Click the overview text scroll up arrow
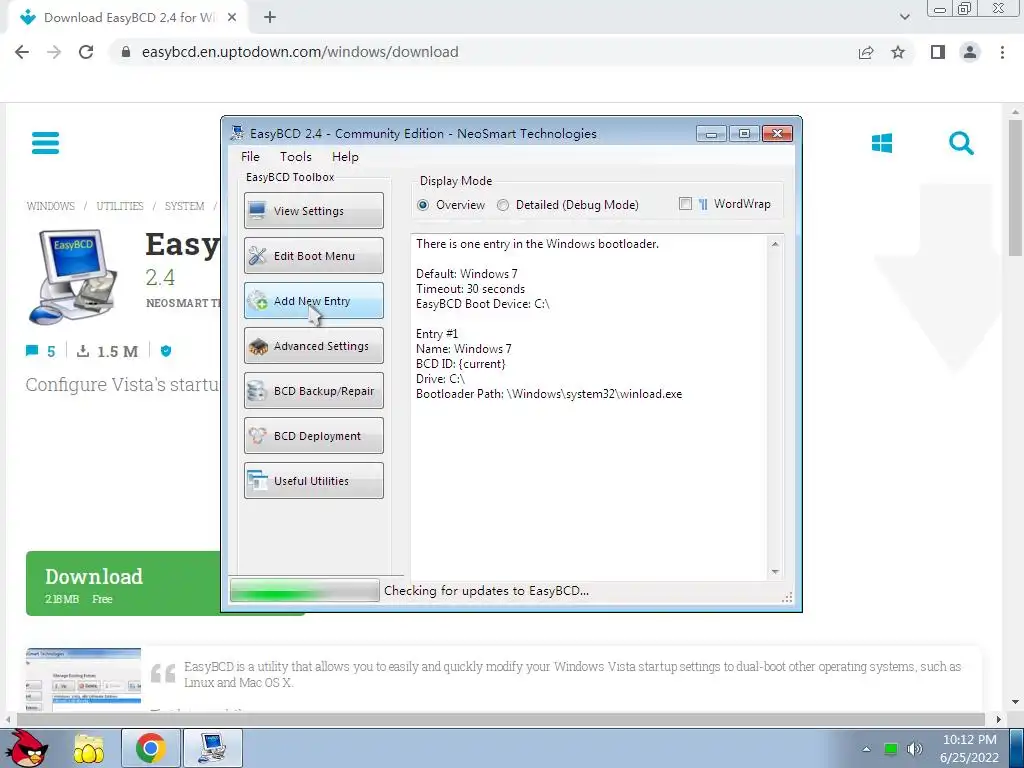The image size is (1024, 768). pyautogui.click(x=775, y=244)
